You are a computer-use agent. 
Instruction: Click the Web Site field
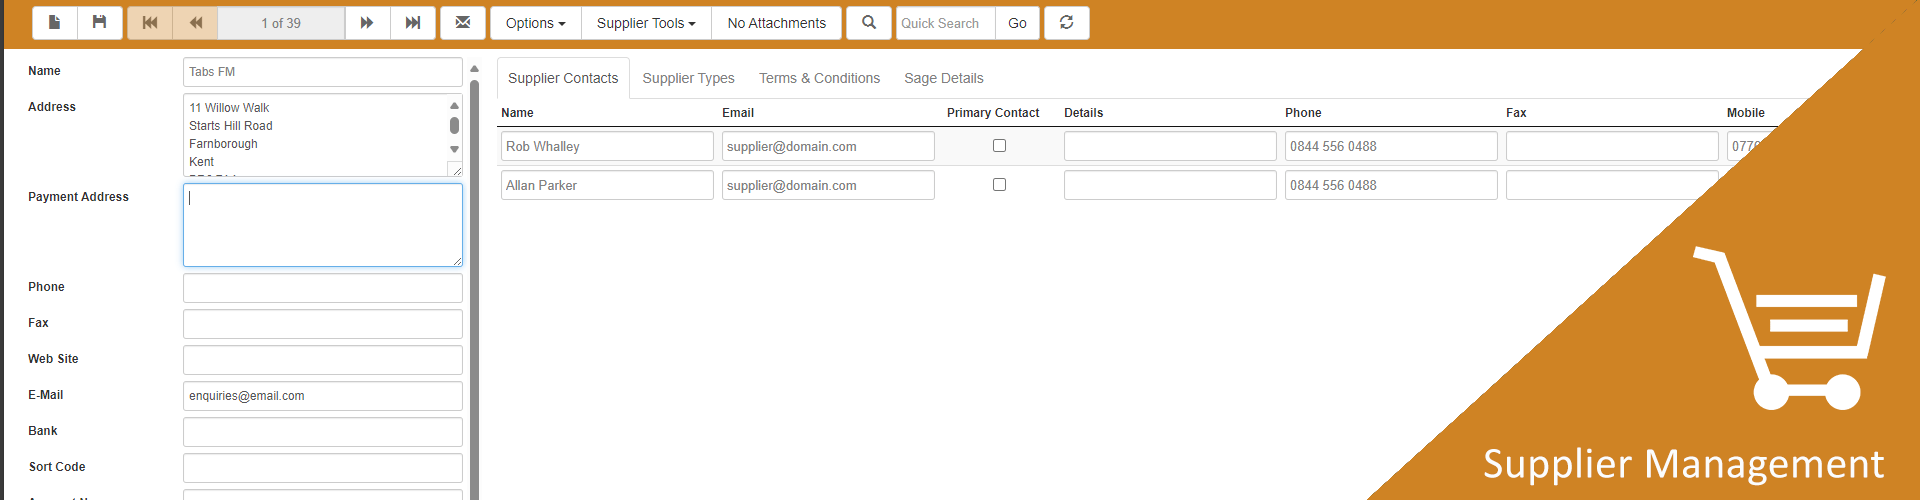point(323,360)
